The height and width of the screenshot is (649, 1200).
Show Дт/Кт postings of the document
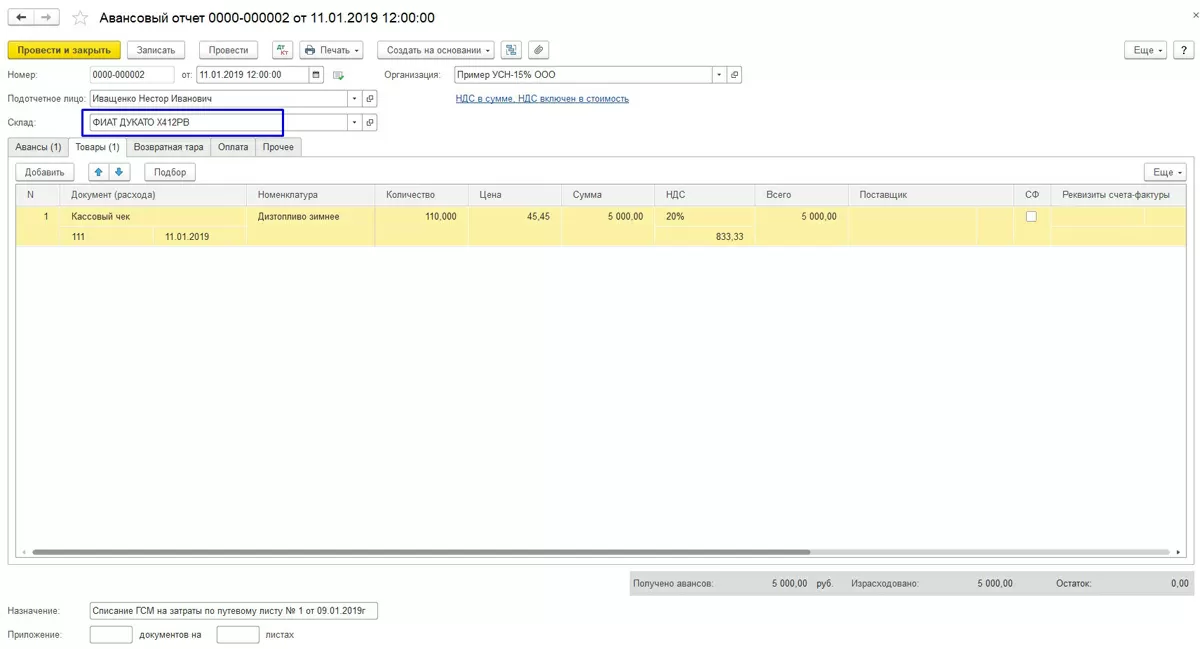[282, 50]
